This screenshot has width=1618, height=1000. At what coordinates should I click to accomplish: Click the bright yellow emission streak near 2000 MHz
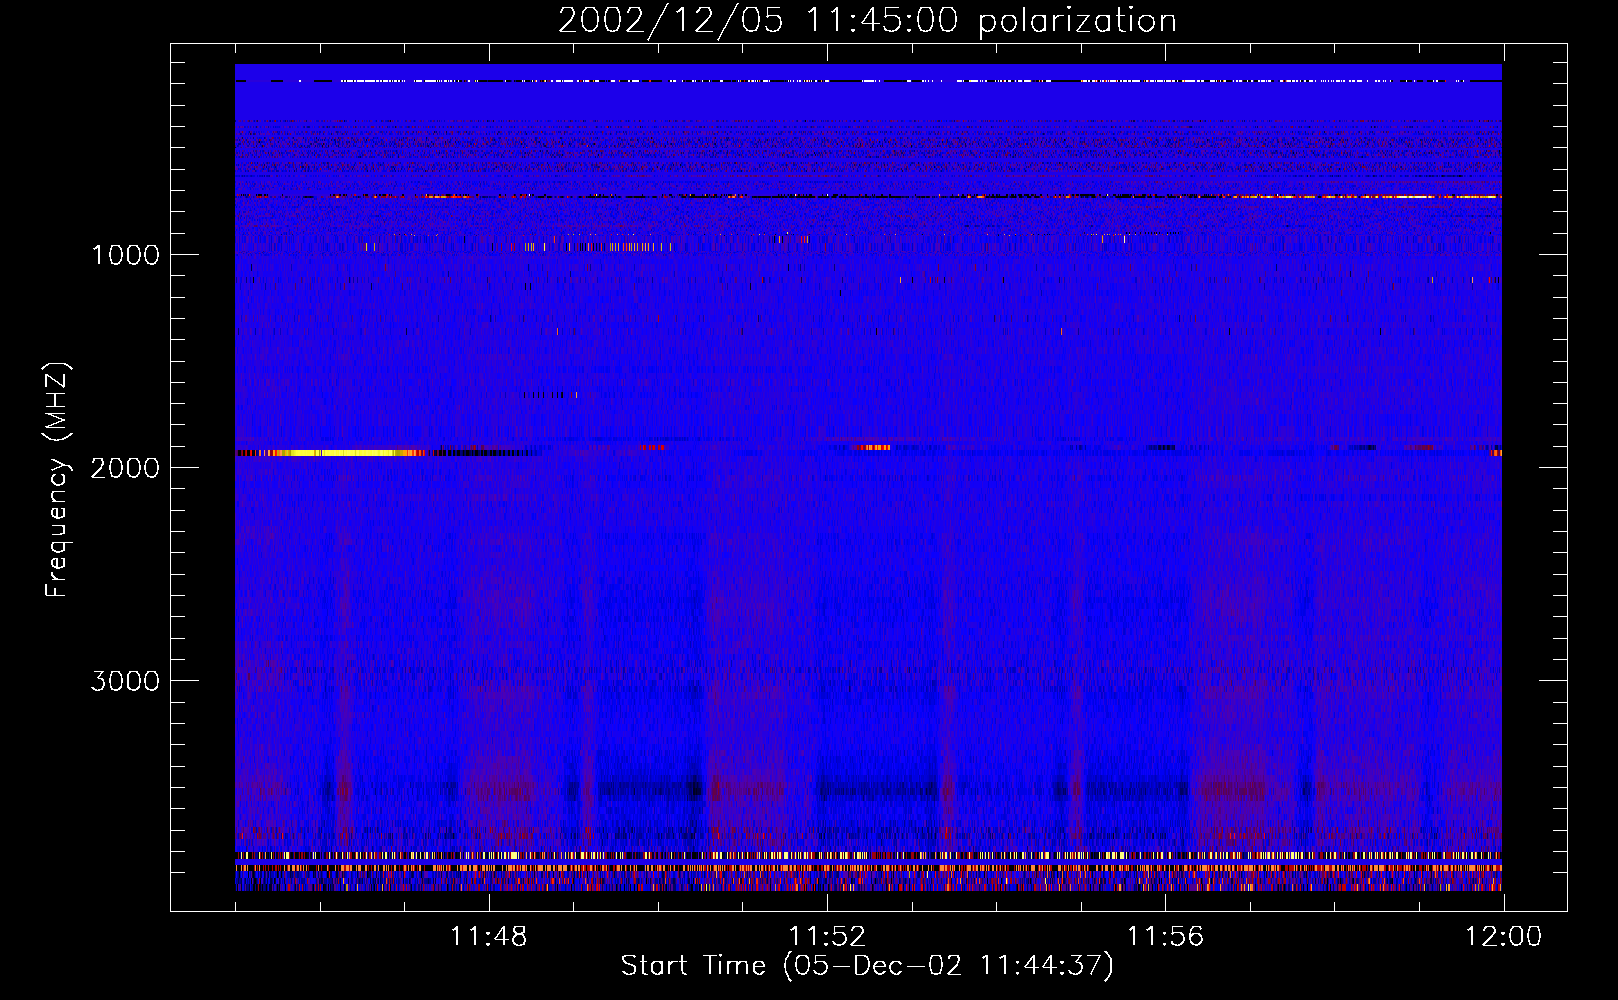pos(345,453)
